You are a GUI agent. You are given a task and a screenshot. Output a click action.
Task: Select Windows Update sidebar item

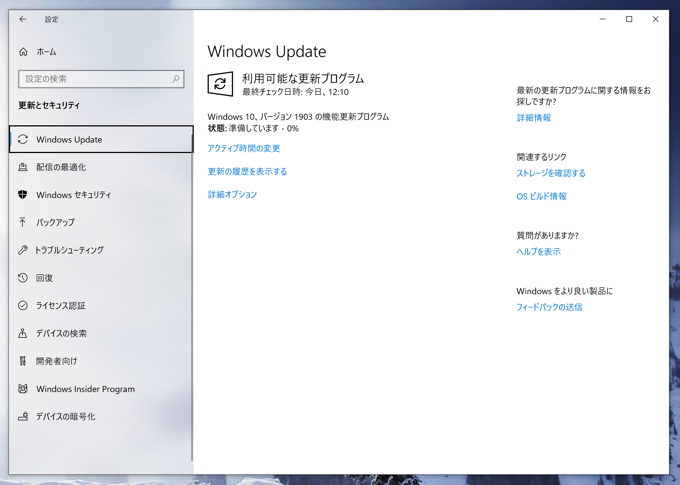pyautogui.click(x=101, y=139)
